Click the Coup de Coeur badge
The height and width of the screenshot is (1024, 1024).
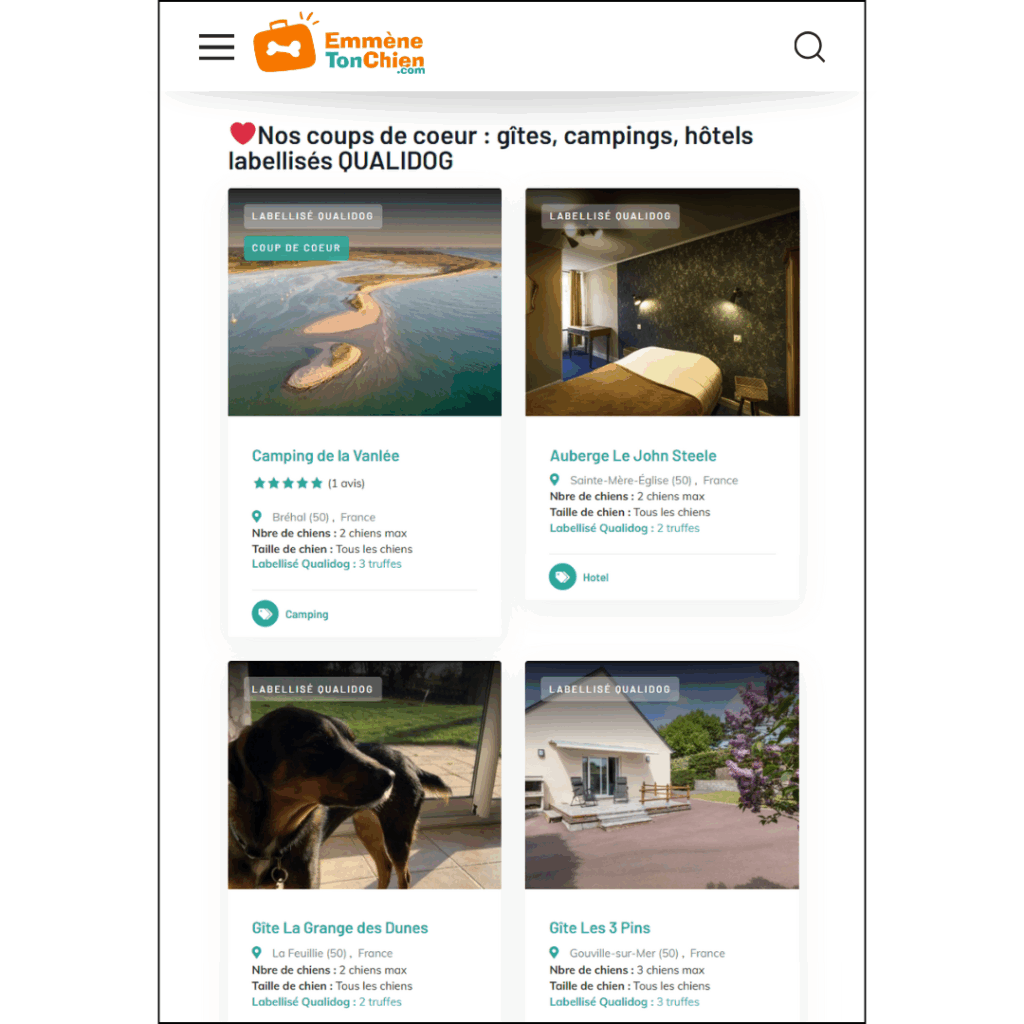(296, 248)
